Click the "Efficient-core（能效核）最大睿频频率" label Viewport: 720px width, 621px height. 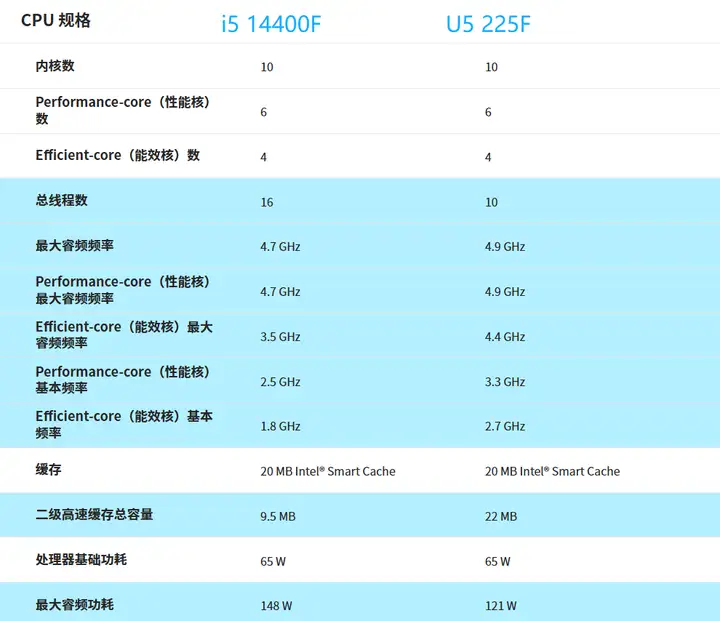pos(124,335)
